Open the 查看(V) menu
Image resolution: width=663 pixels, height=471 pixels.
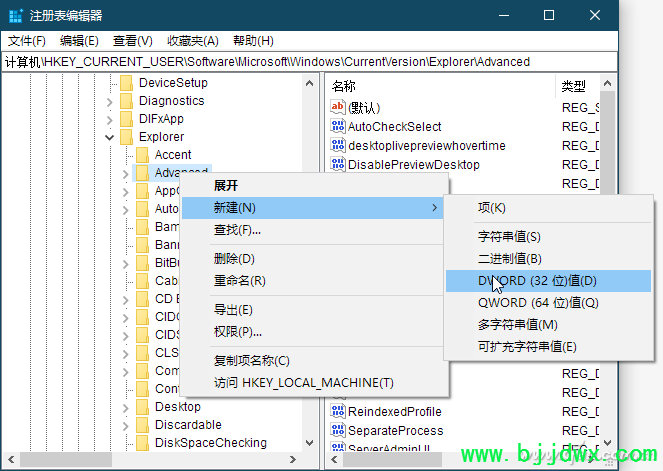(x=132, y=41)
